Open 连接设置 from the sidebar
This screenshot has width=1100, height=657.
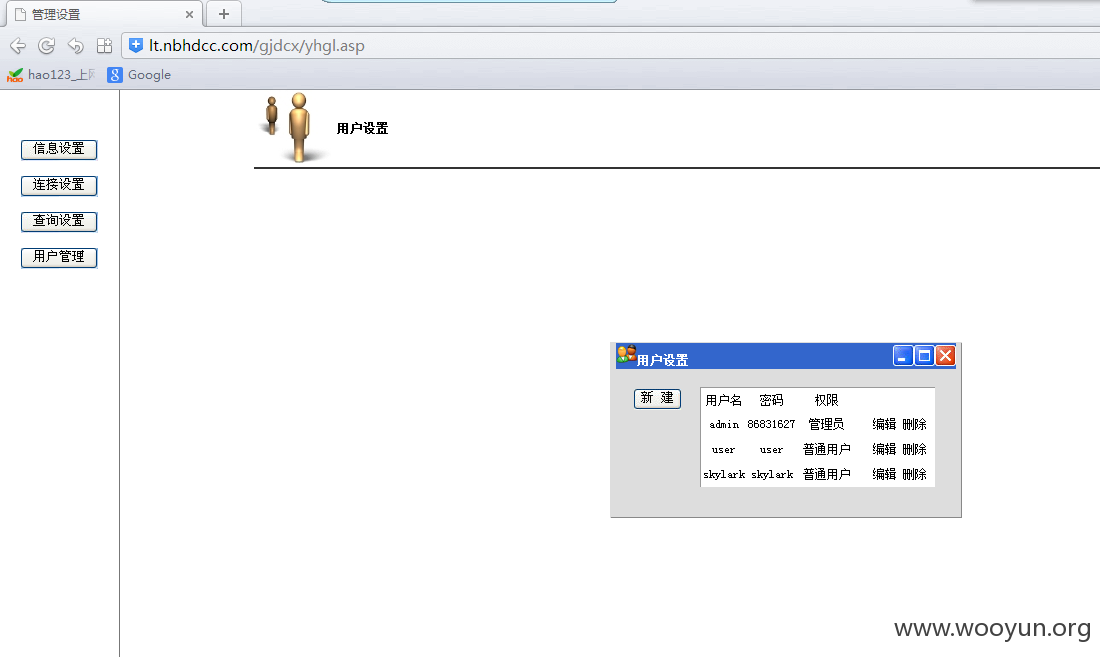point(59,185)
